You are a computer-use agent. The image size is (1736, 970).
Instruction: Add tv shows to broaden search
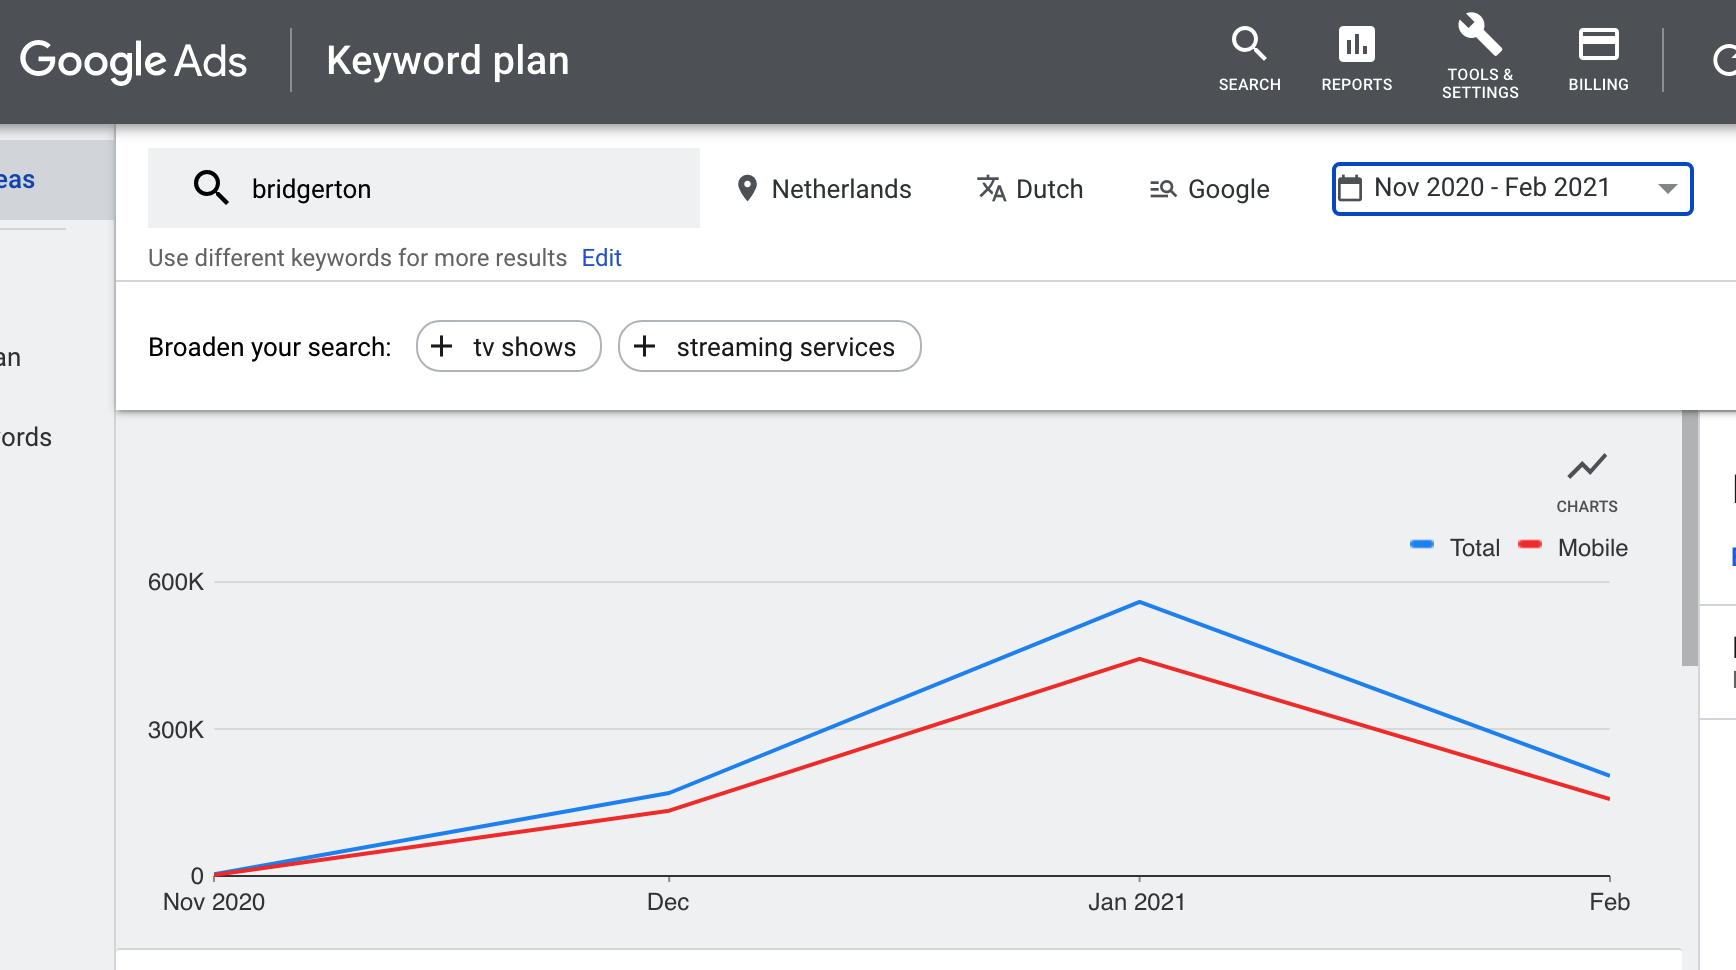coord(508,346)
